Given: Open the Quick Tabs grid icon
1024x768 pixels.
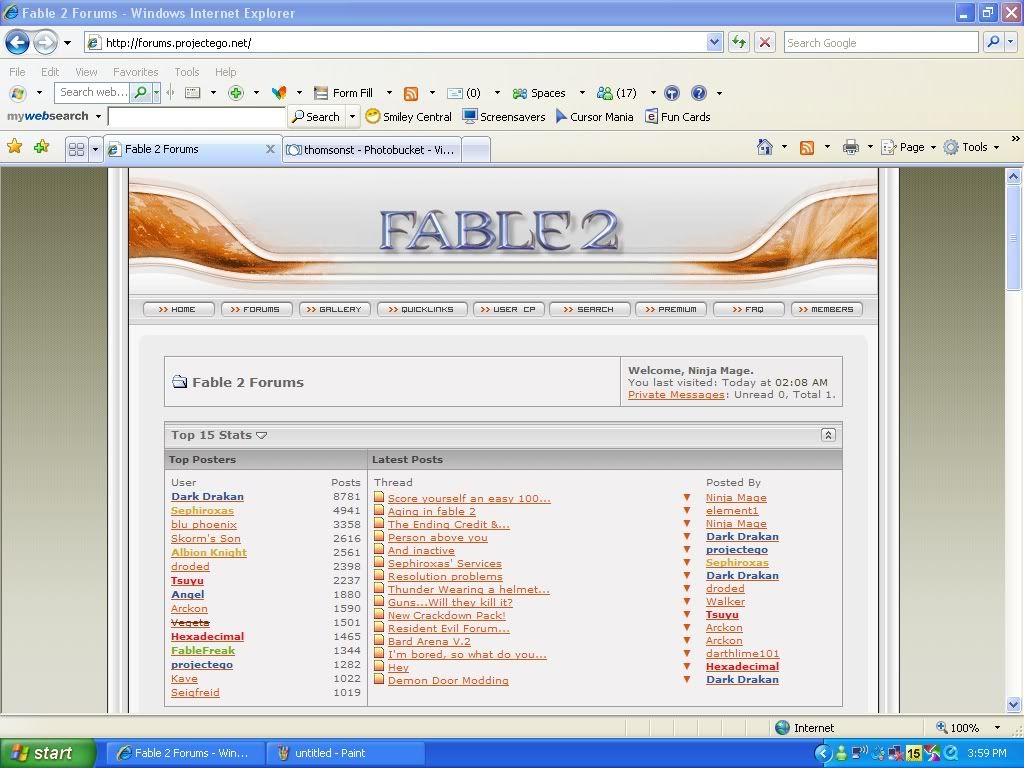Looking at the screenshot, I should click(x=76, y=150).
